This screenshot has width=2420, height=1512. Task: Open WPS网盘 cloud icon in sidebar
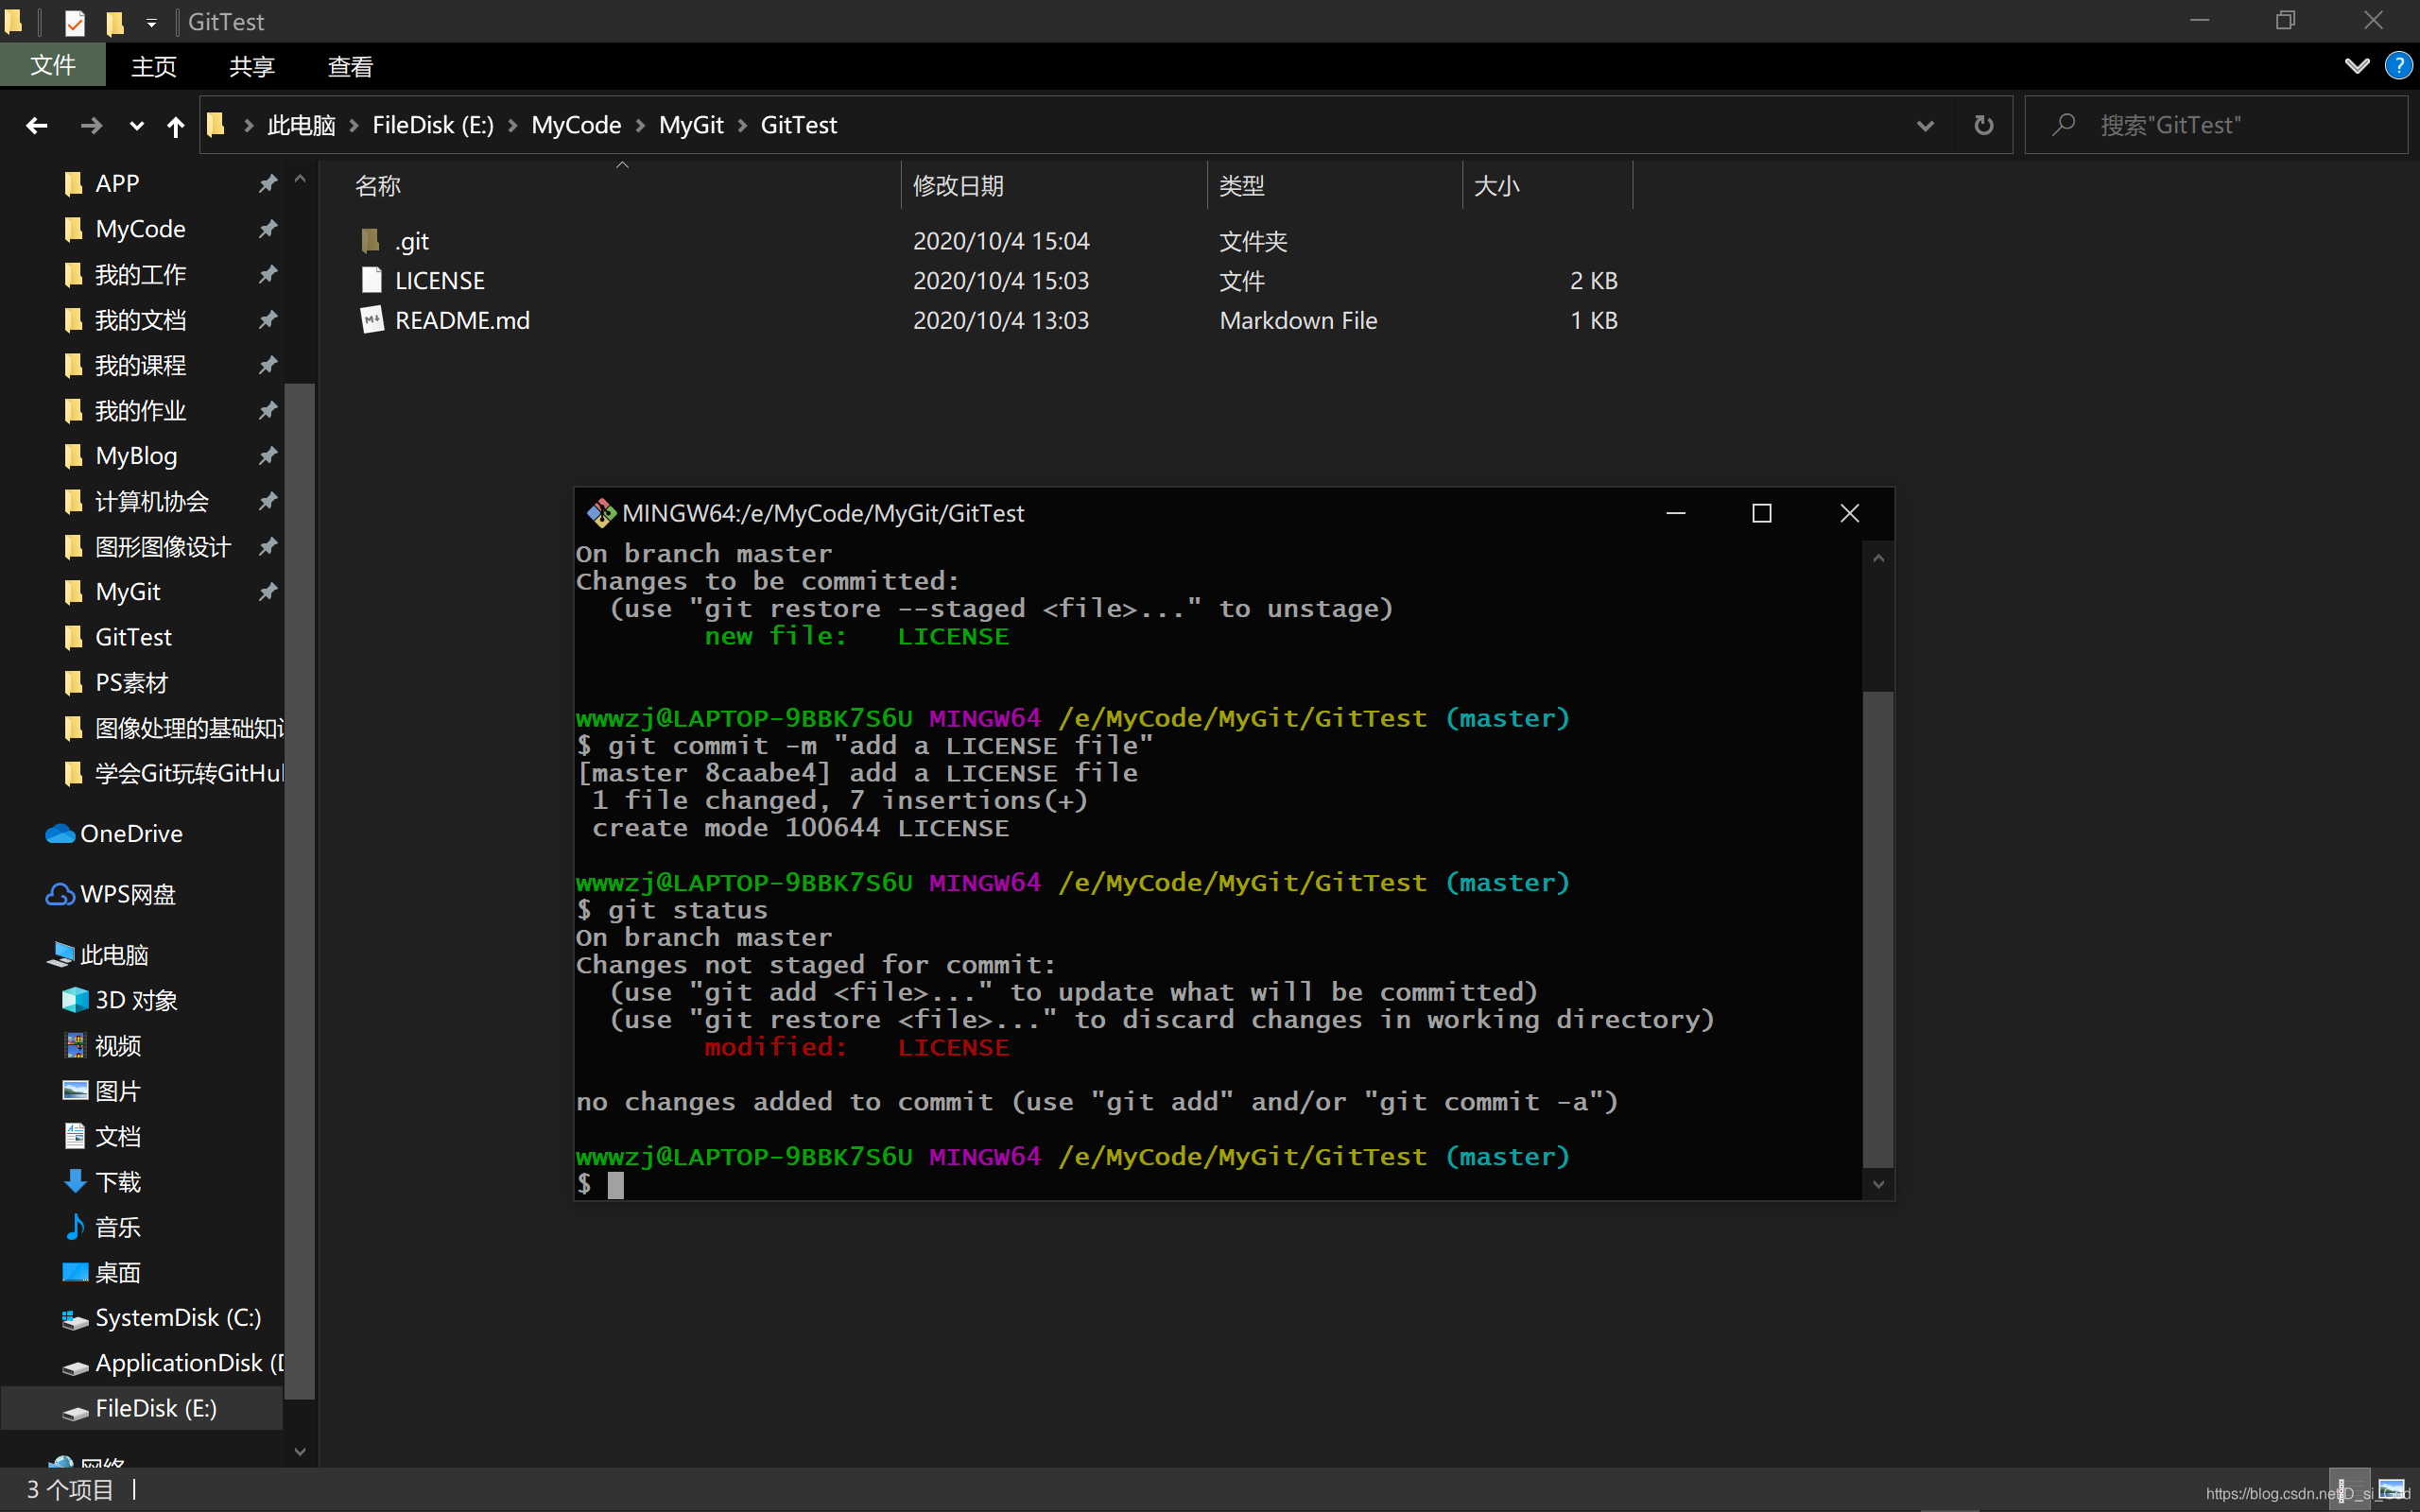click(x=61, y=894)
